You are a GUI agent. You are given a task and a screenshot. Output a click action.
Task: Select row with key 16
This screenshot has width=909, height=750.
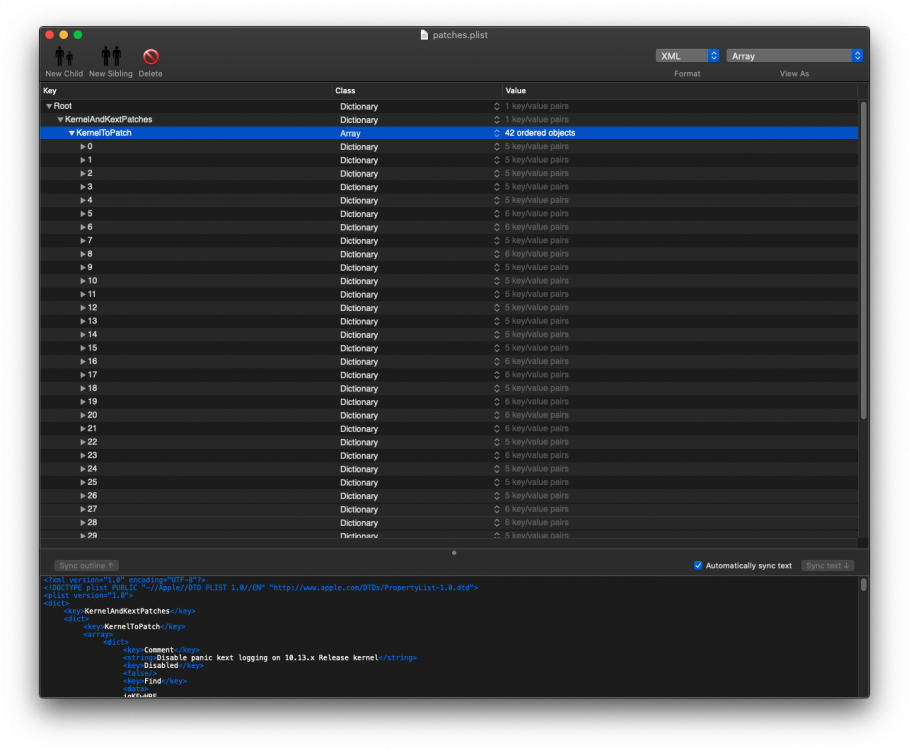449,362
